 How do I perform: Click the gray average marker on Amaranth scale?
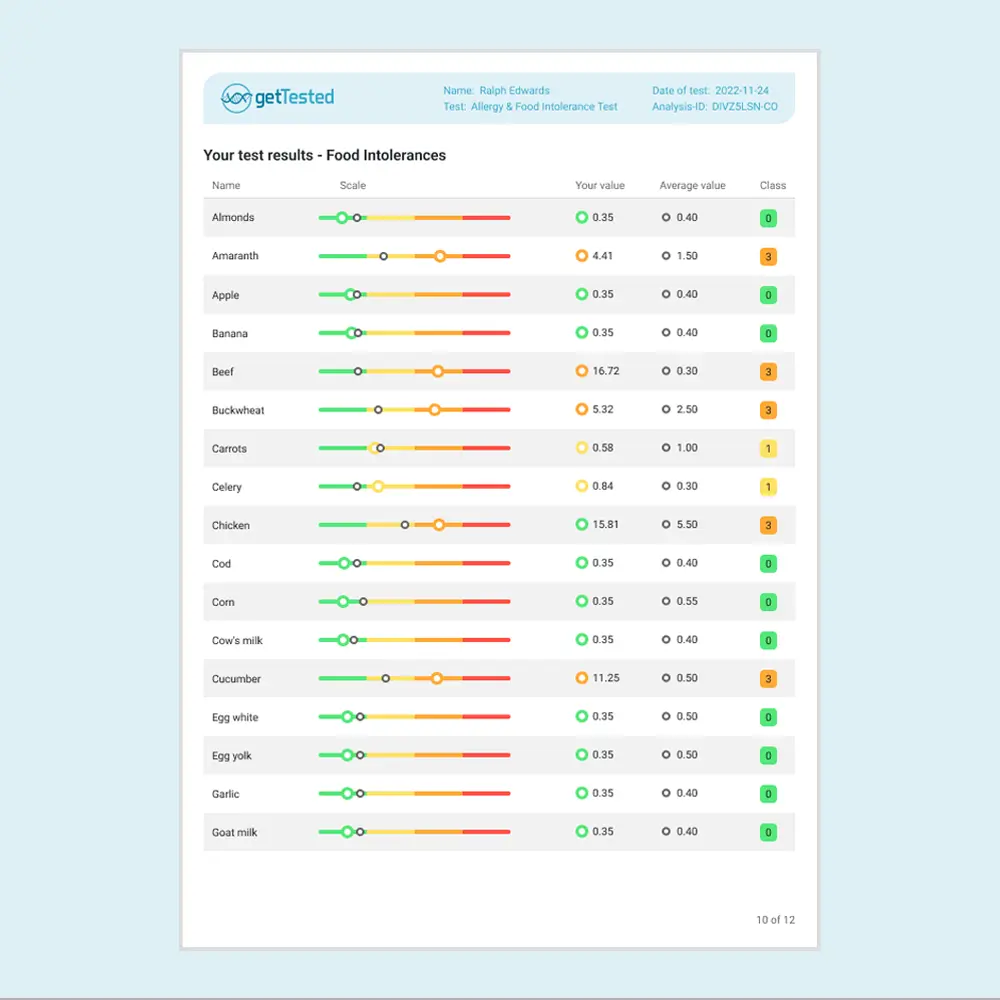[x=383, y=256]
